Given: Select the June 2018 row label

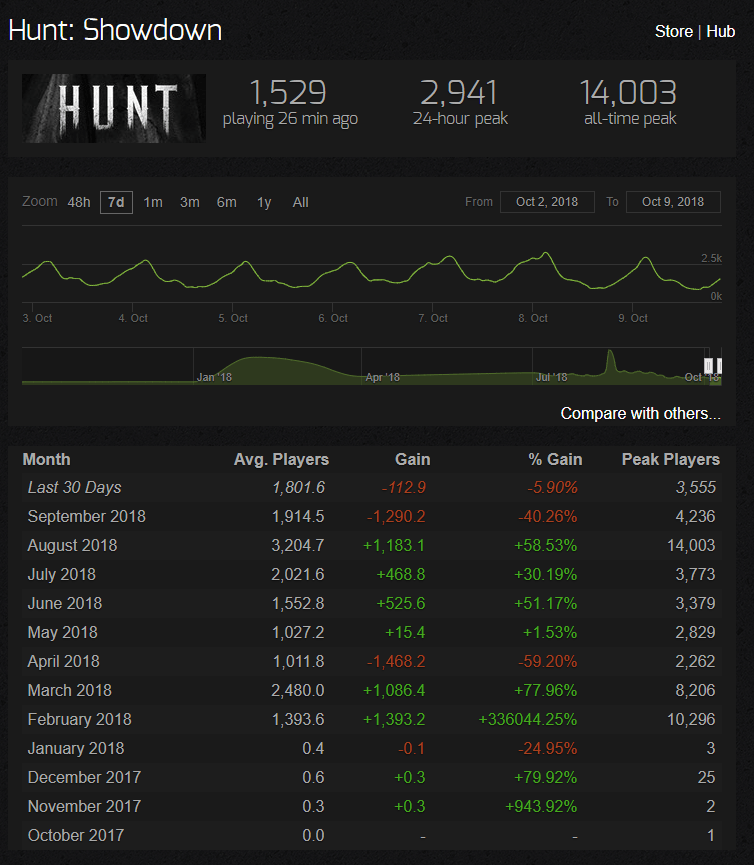Looking at the screenshot, I should pos(65,604).
